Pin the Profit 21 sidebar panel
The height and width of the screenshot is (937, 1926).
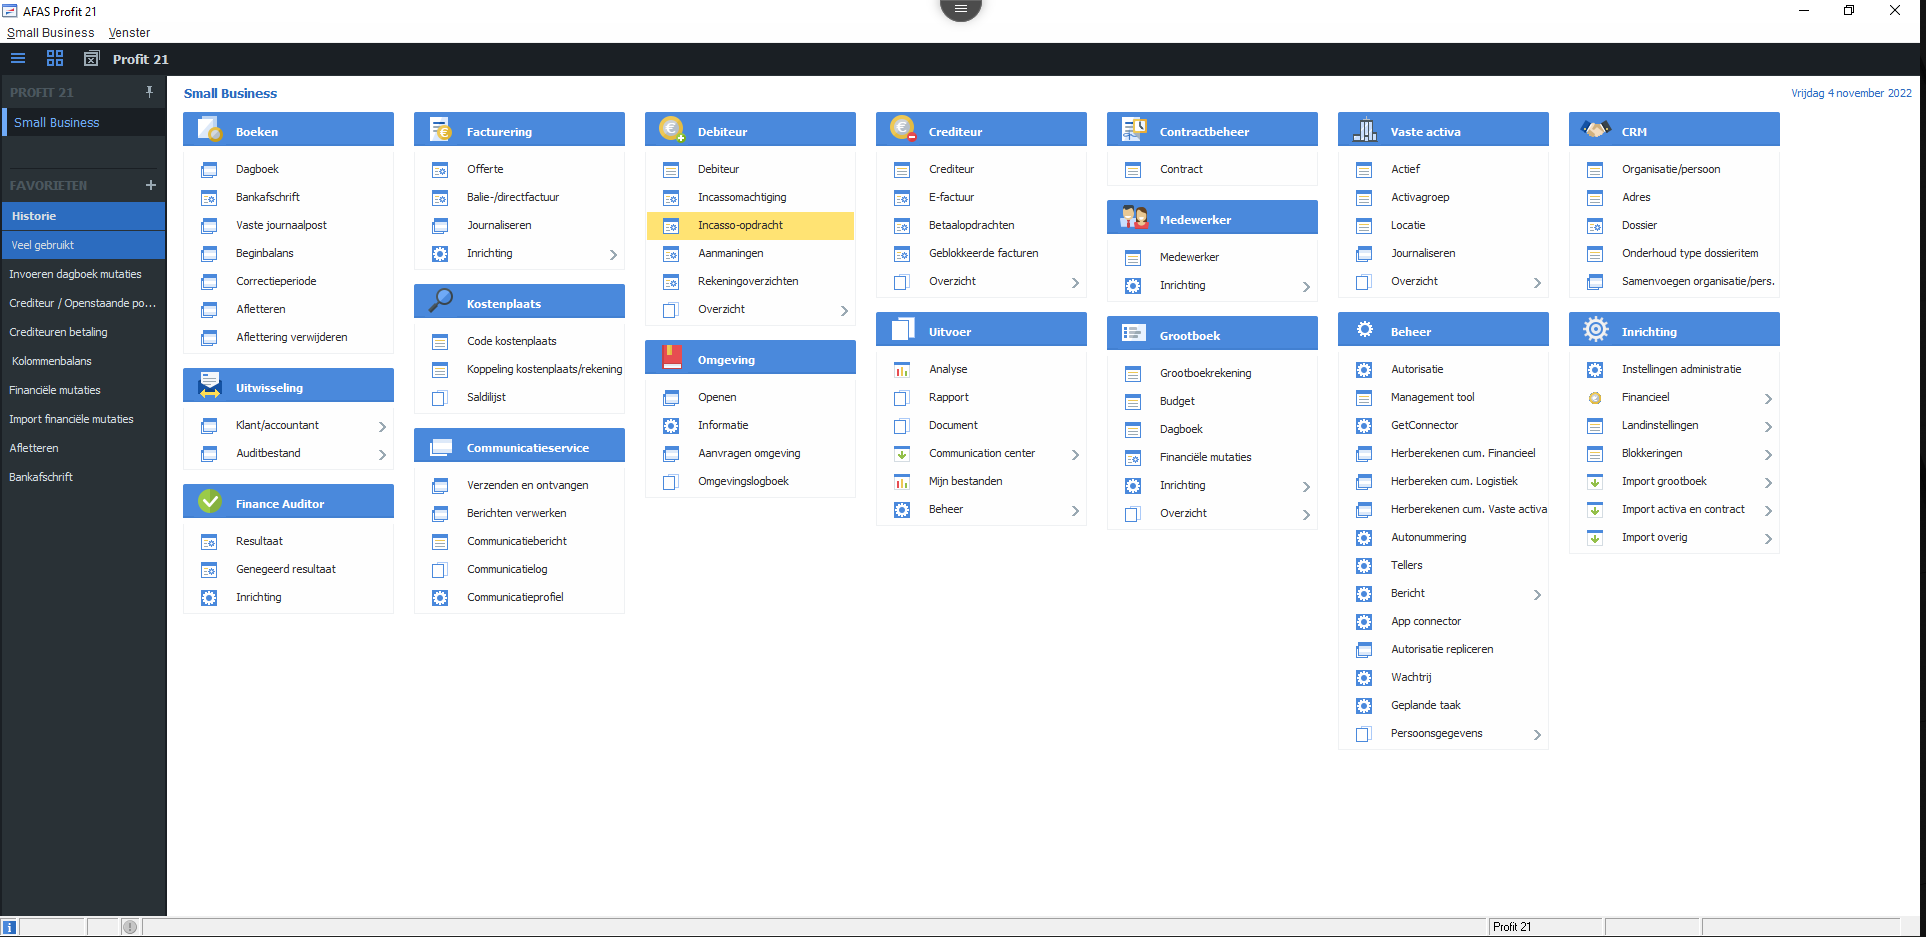[149, 92]
